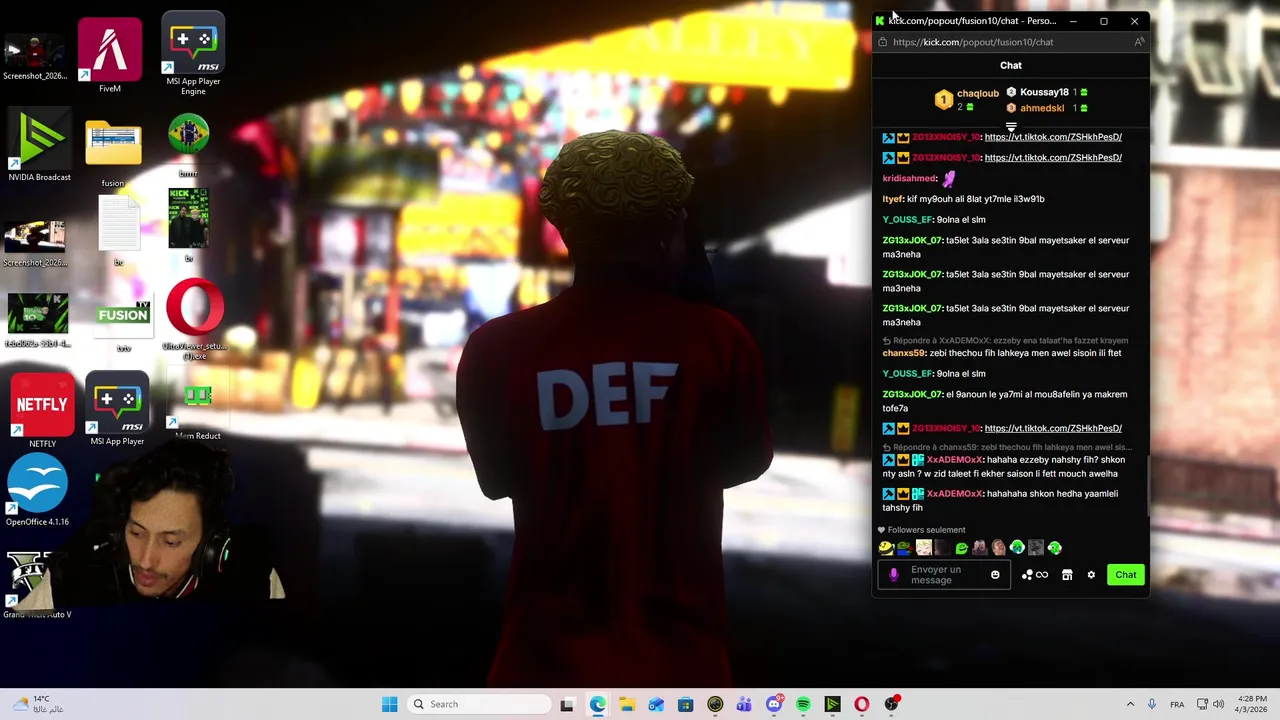Open the NETFLY desktop shortcut

[42, 410]
